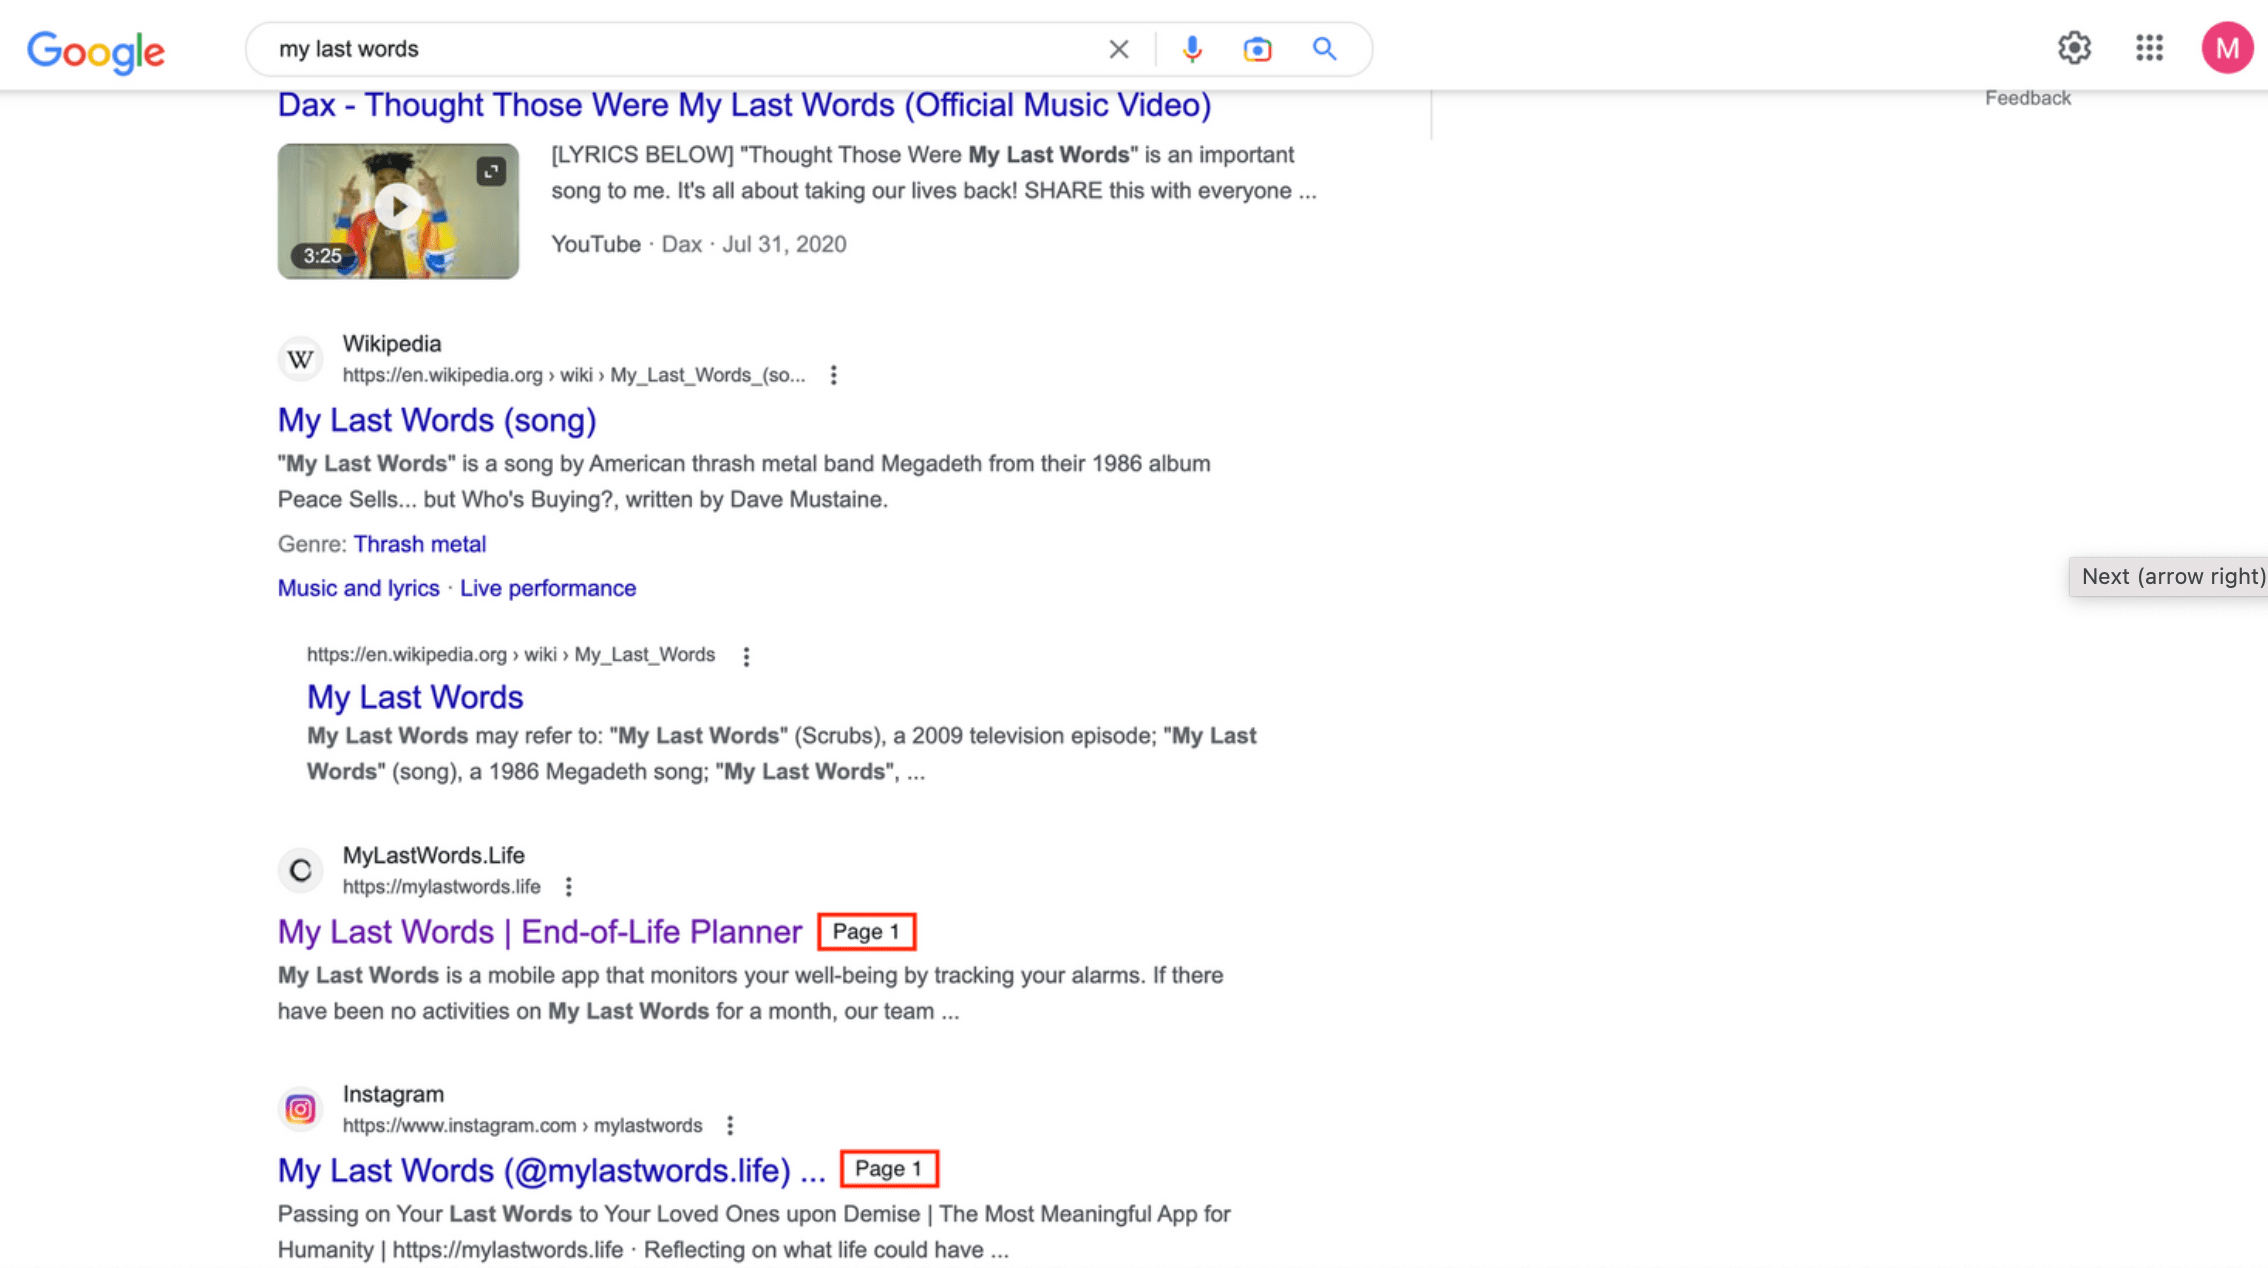Open My Last Words (@mylastwords.life) Instagram result

click(x=551, y=1170)
